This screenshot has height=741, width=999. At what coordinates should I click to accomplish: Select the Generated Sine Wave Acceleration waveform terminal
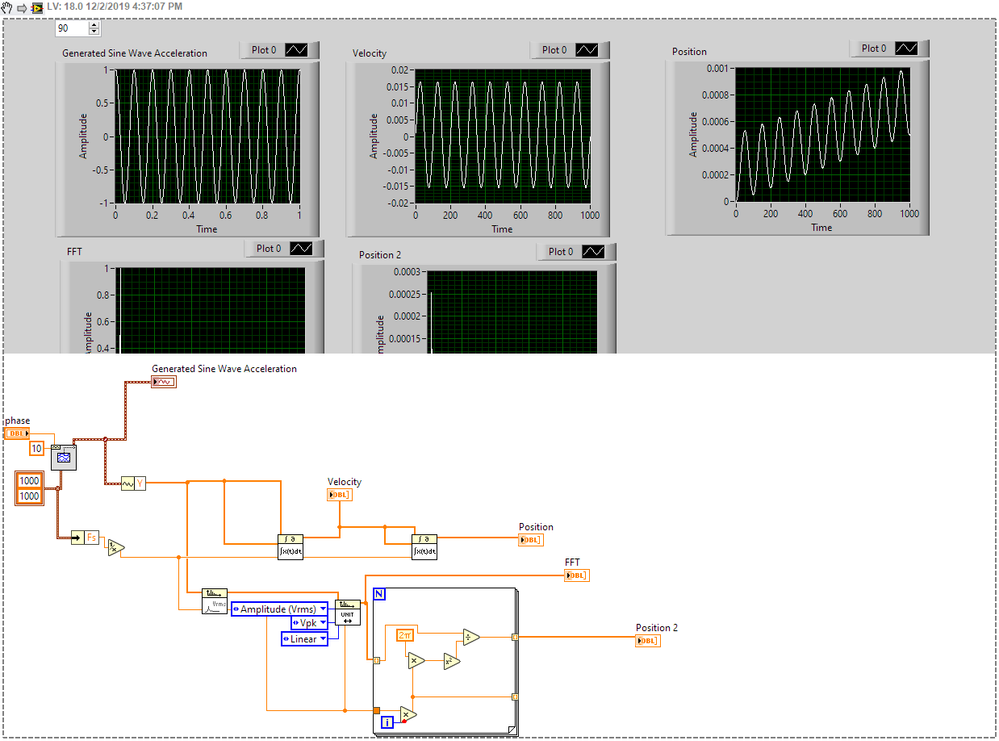164,382
